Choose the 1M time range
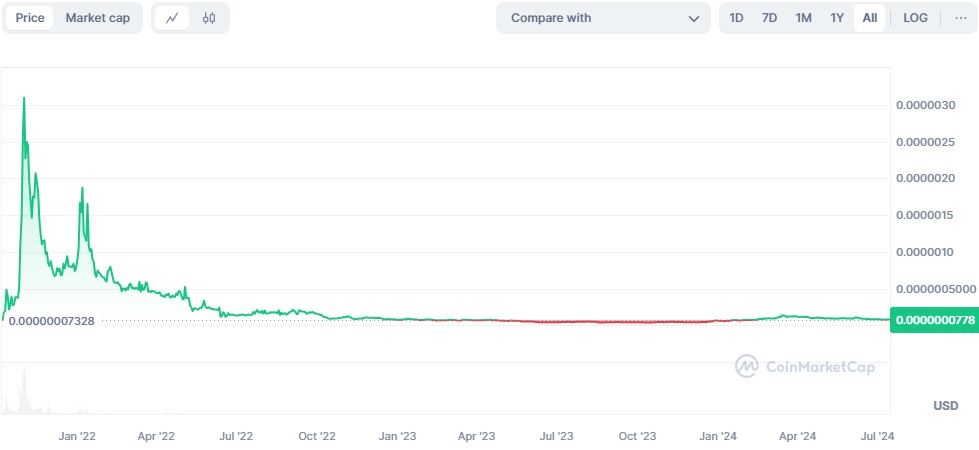The height and width of the screenshot is (450, 979). [x=803, y=18]
